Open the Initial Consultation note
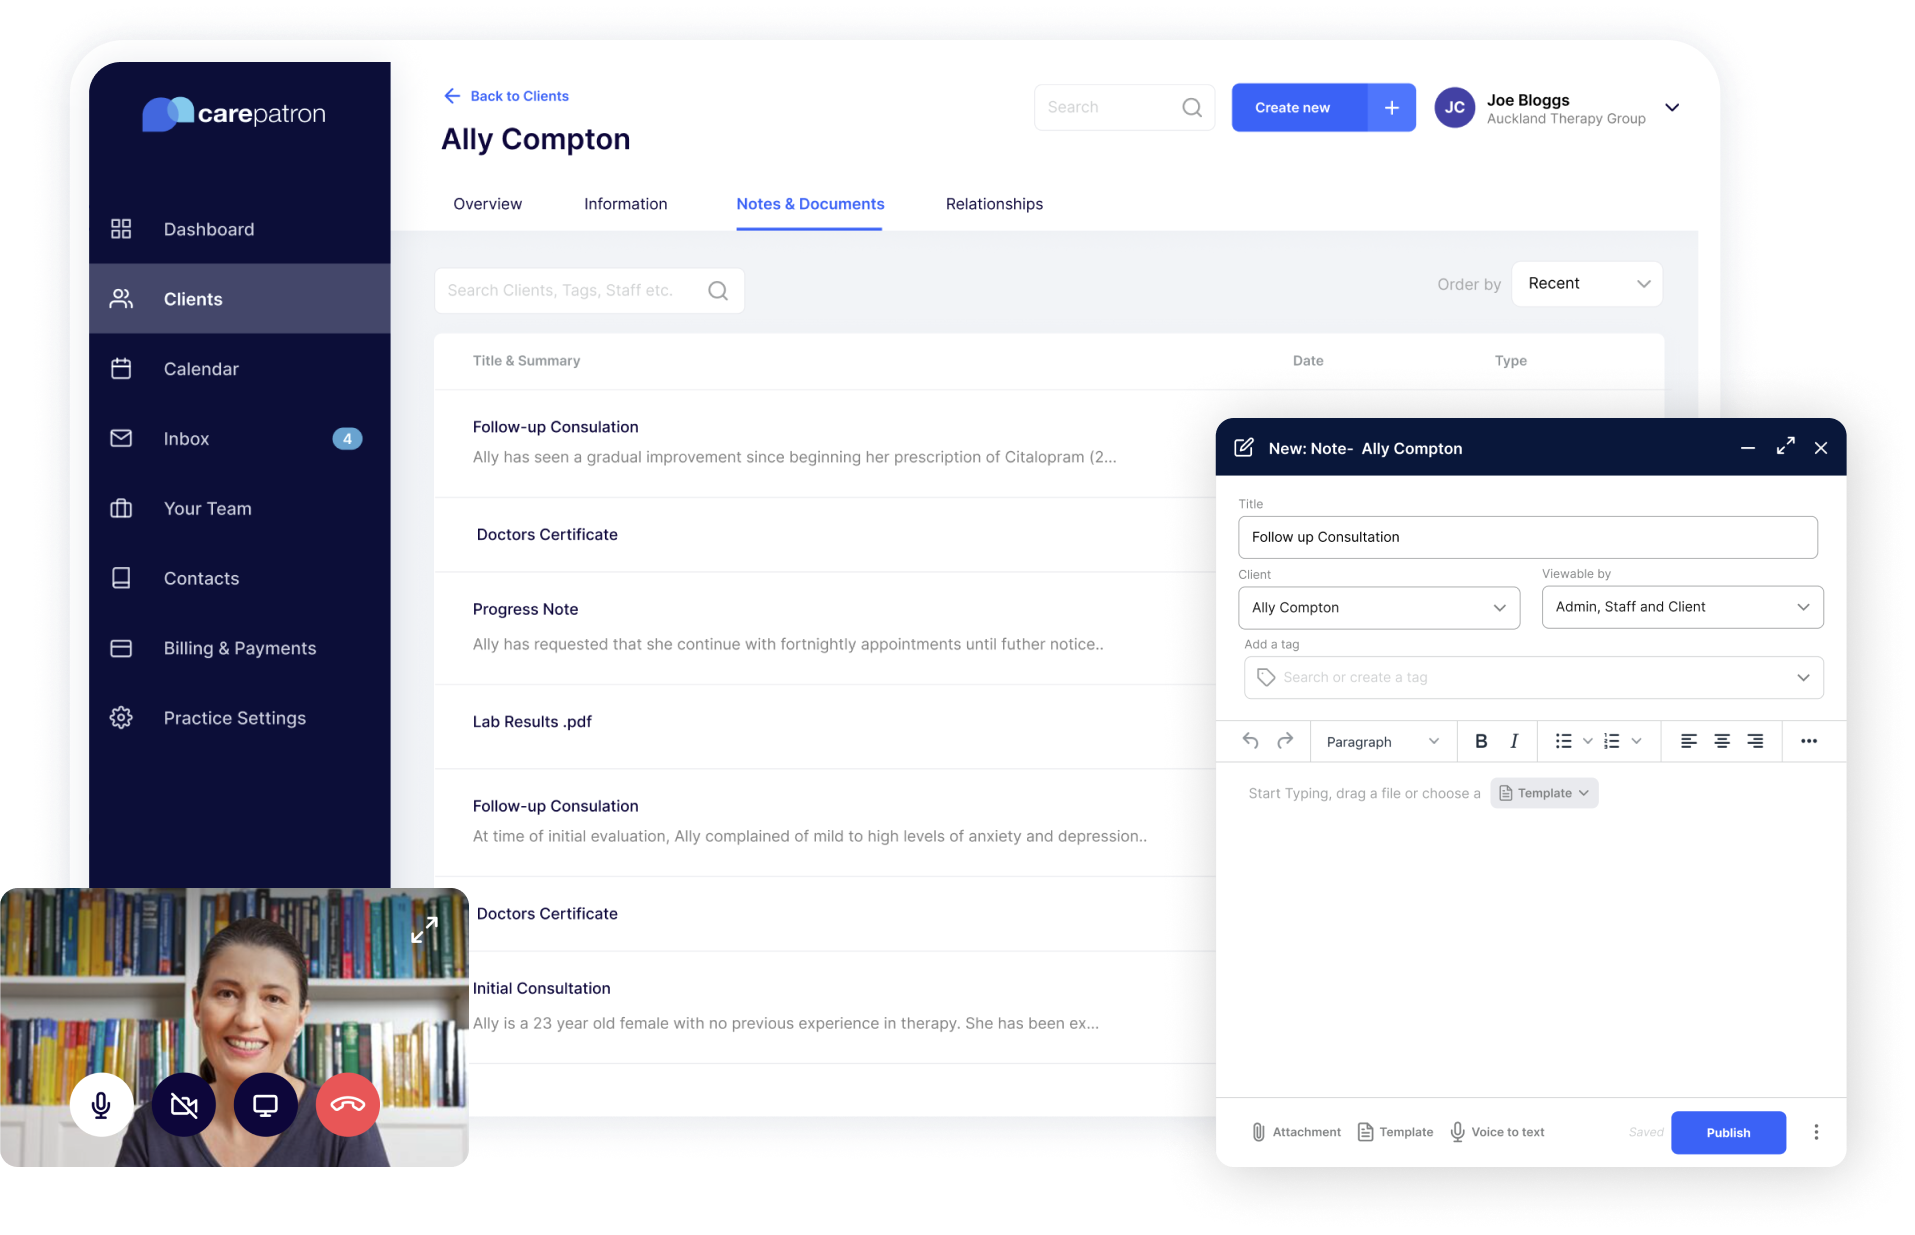1915x1235 pixels. point(541,989)
